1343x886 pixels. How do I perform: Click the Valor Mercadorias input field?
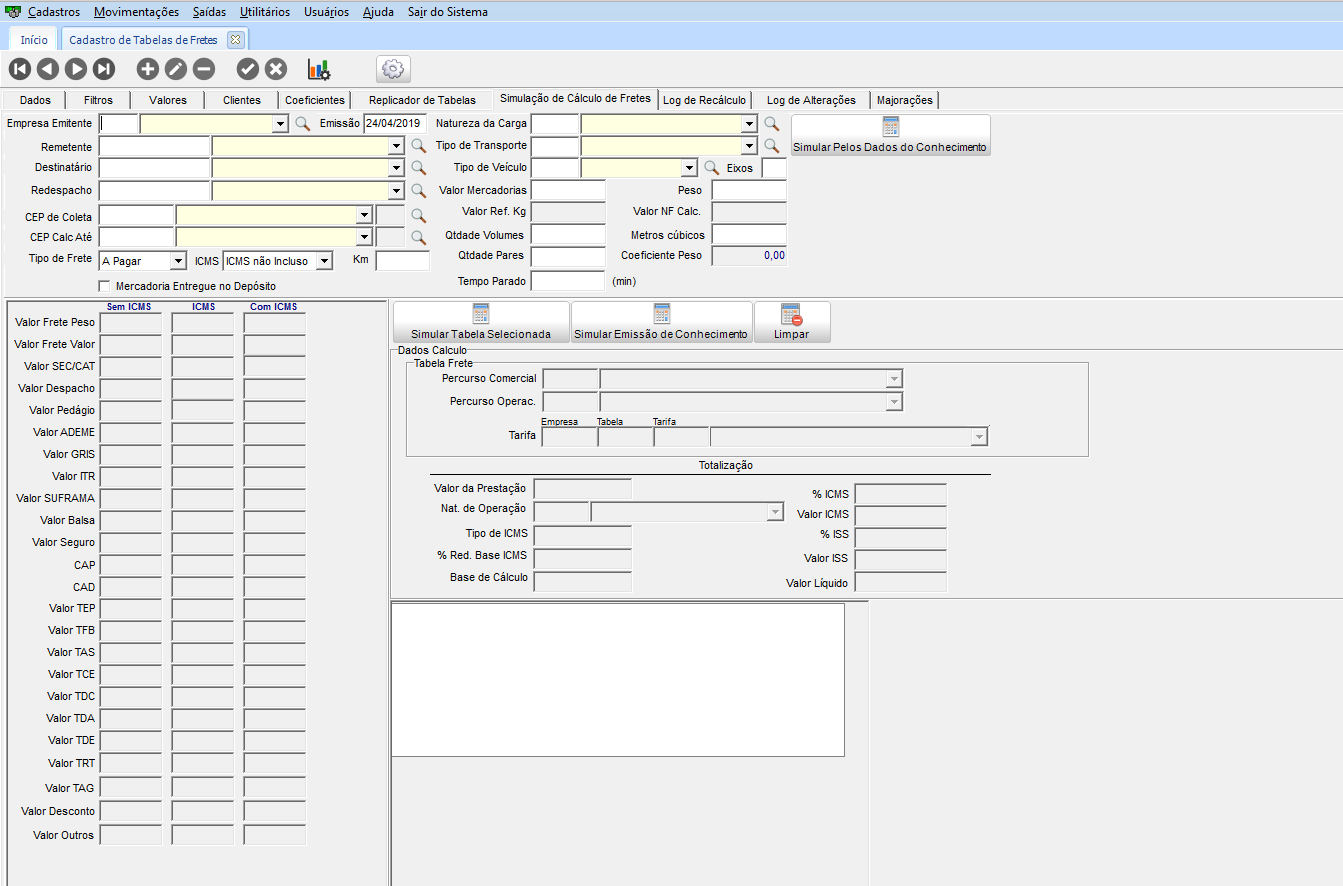pos(568,190)
